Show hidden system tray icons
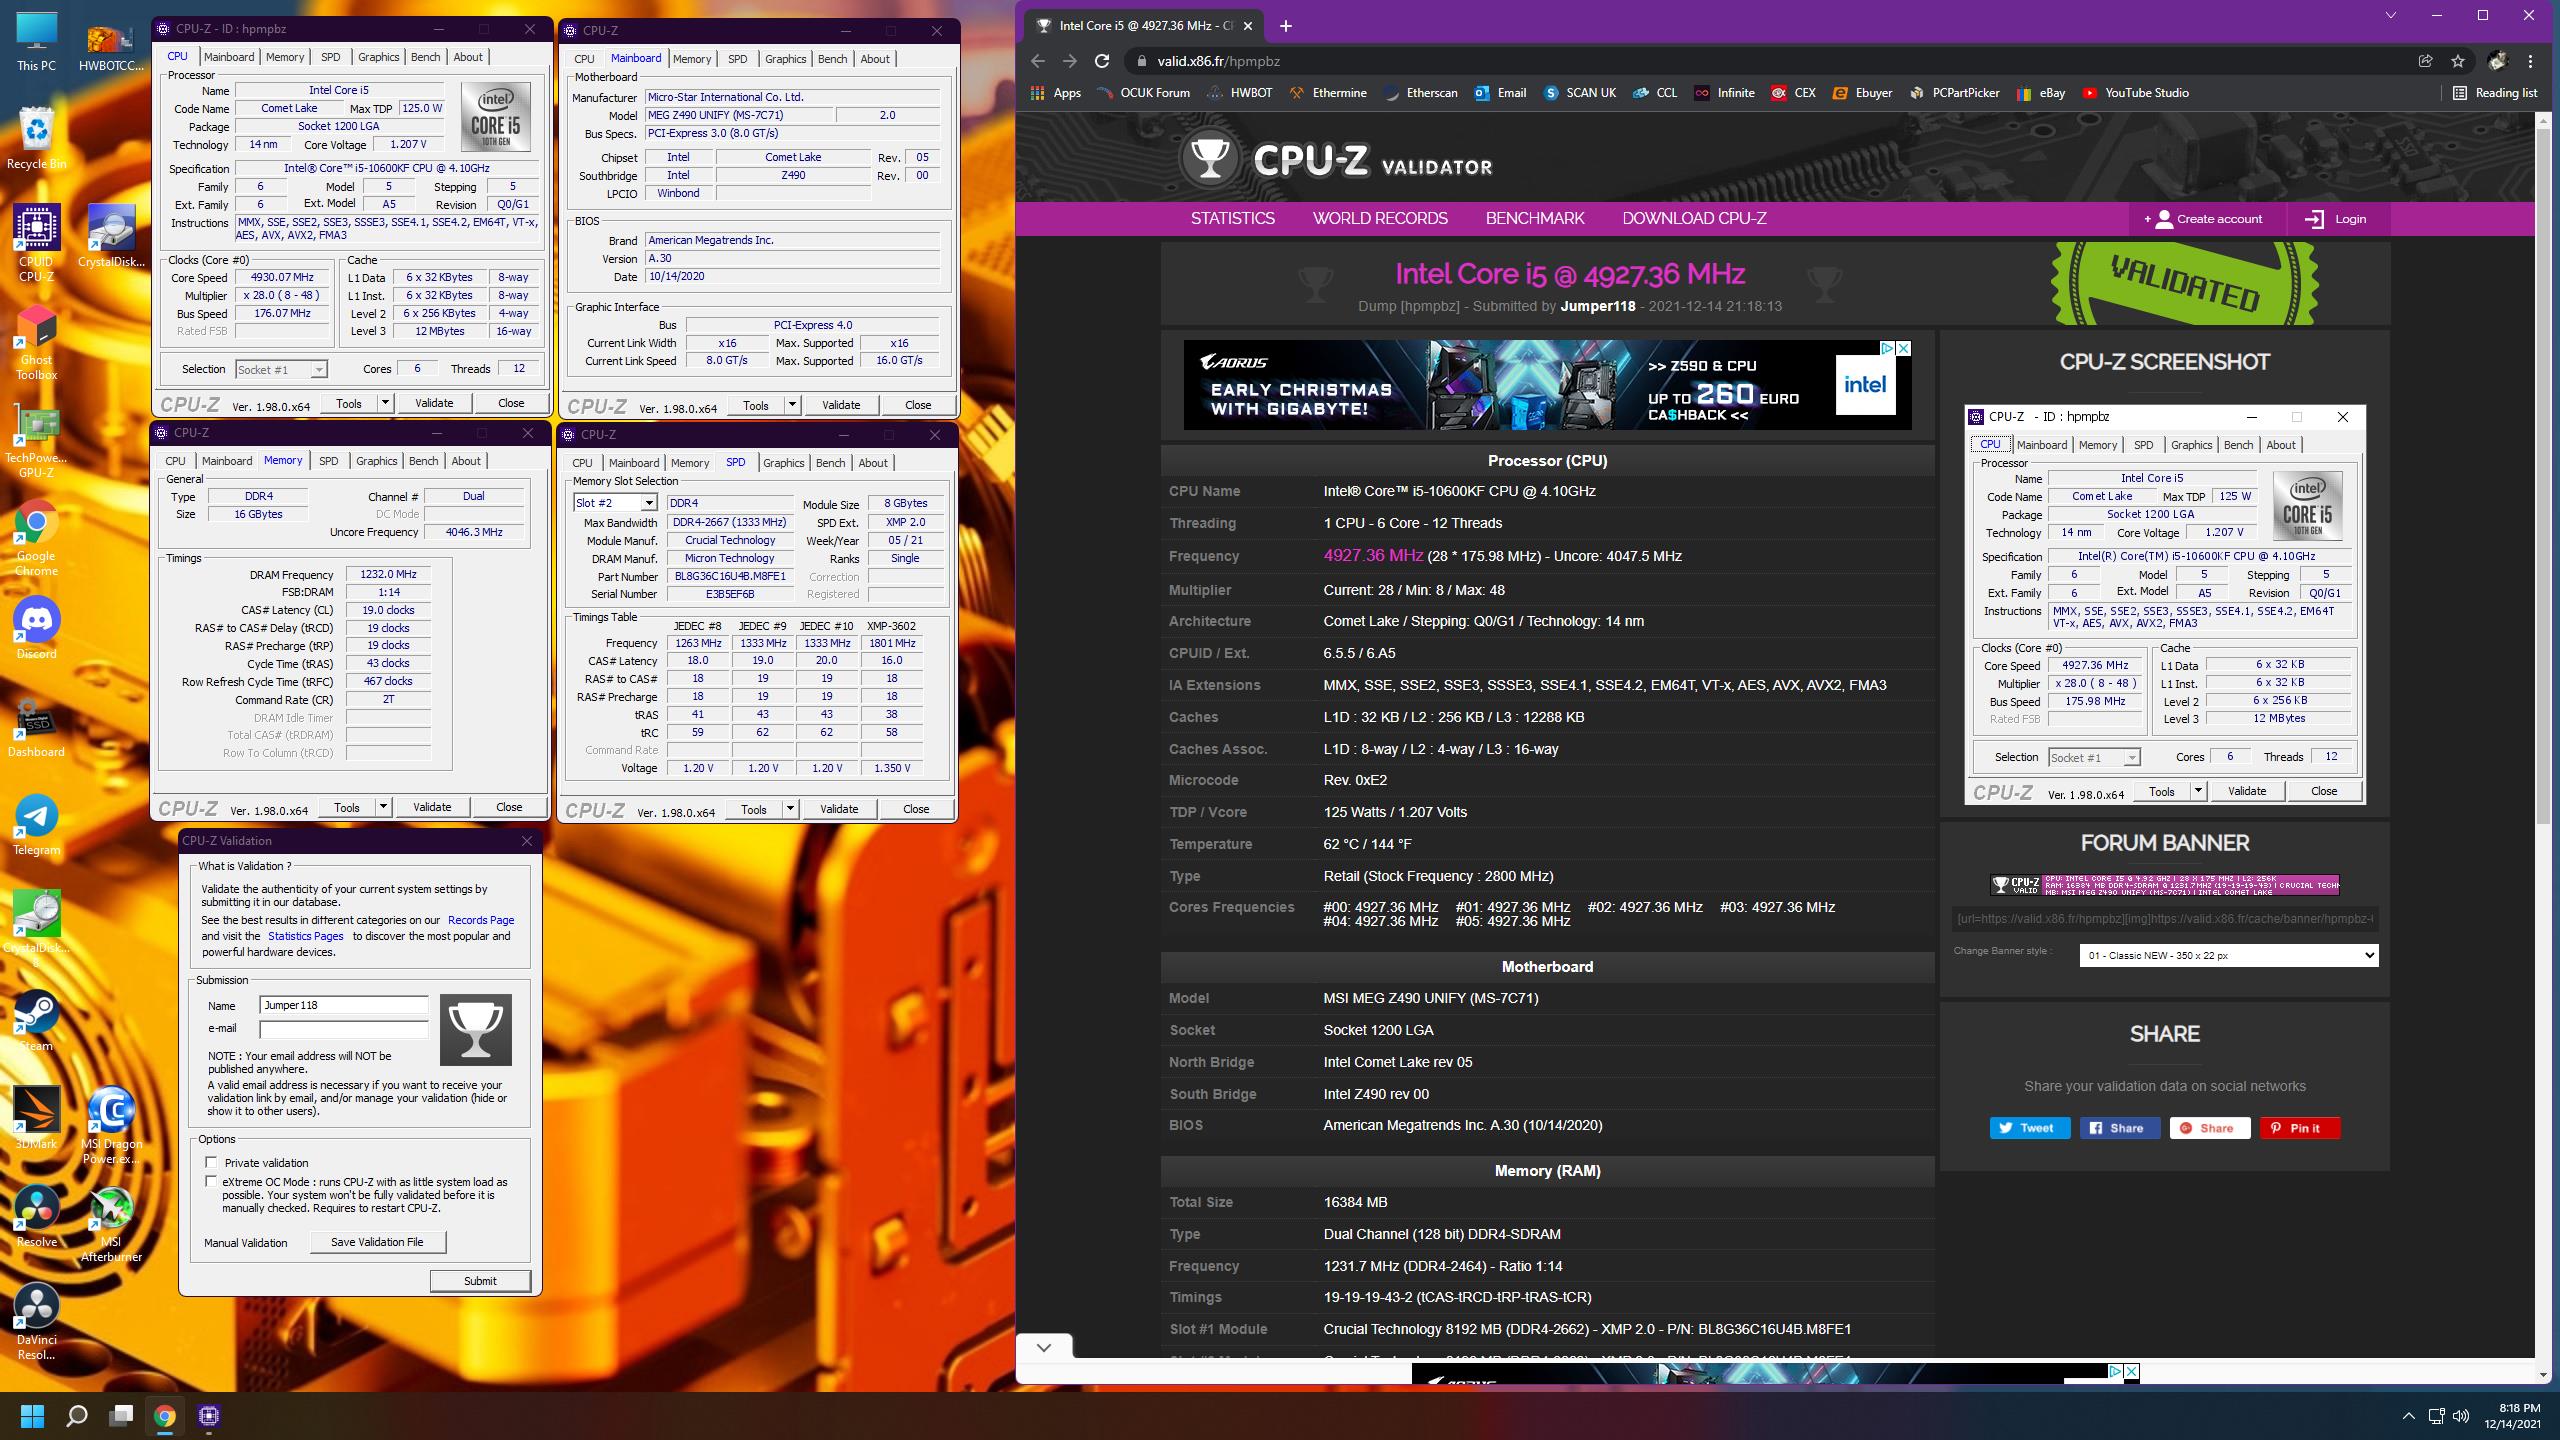Image resolution: width=2560 pixels, height=1440 pixels. point(2408,1416)
